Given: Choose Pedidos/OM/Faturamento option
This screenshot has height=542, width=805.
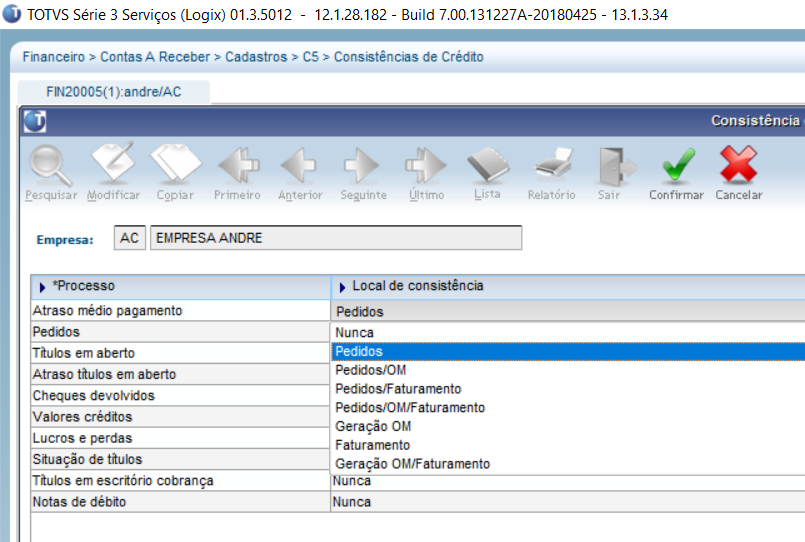Looking at the screenshot, I should tap(568, 408).
